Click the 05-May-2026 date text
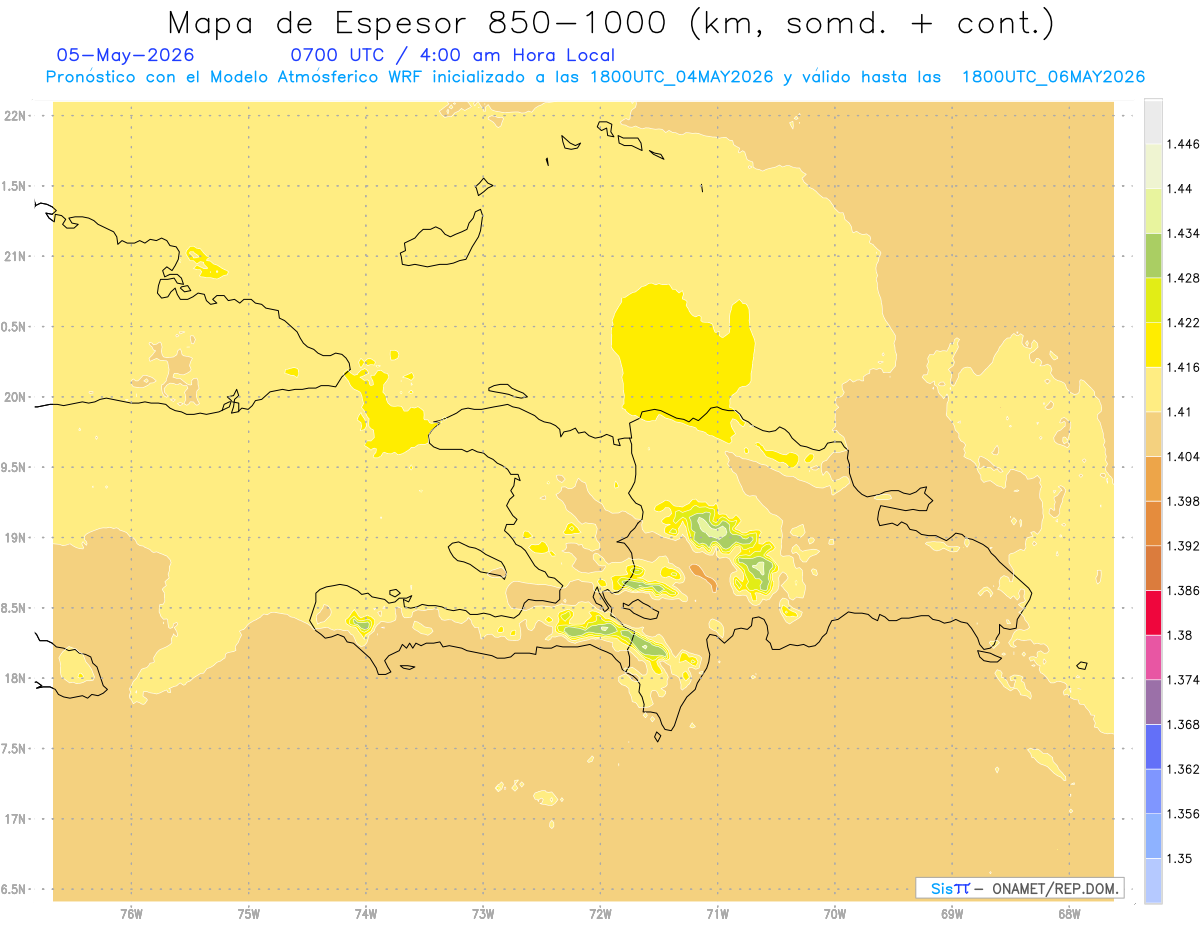Image resolution: width=1200 pixels, height=927 pixels. [x=125, y=55]
